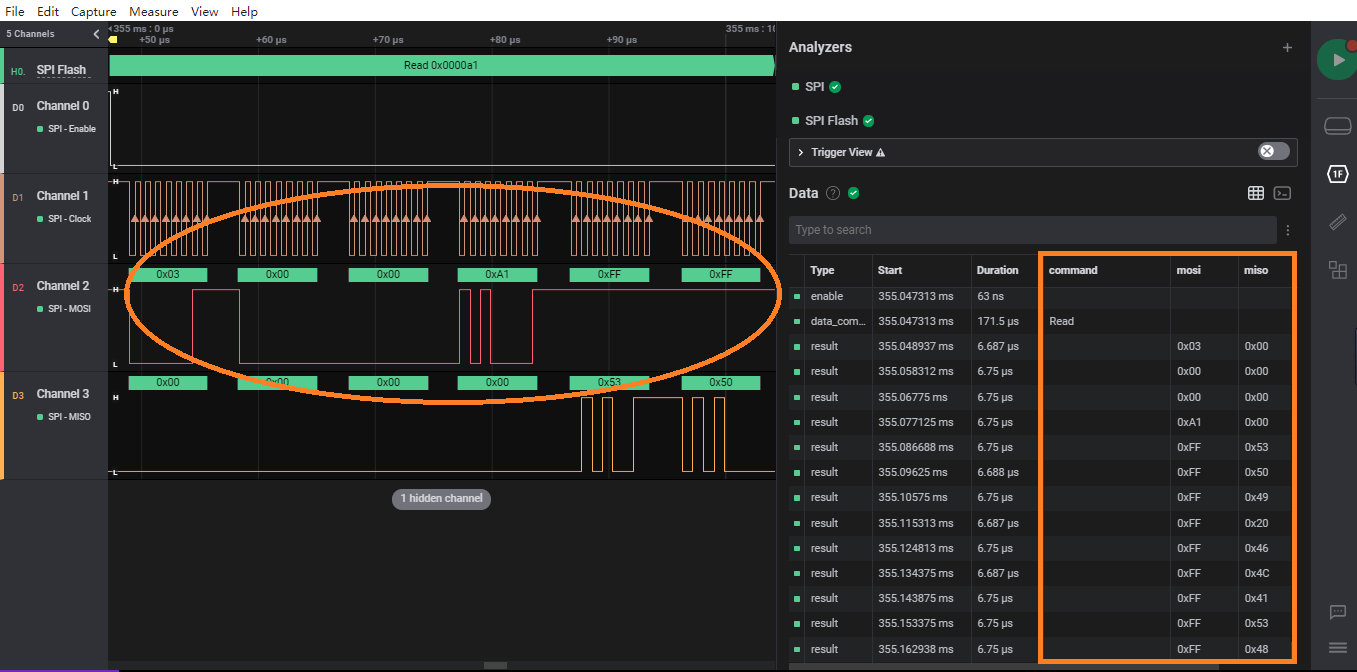This screenshot has height=672, width=1357.
Task: Click the SPI - MISO label
Action: (x=70, y=417)
